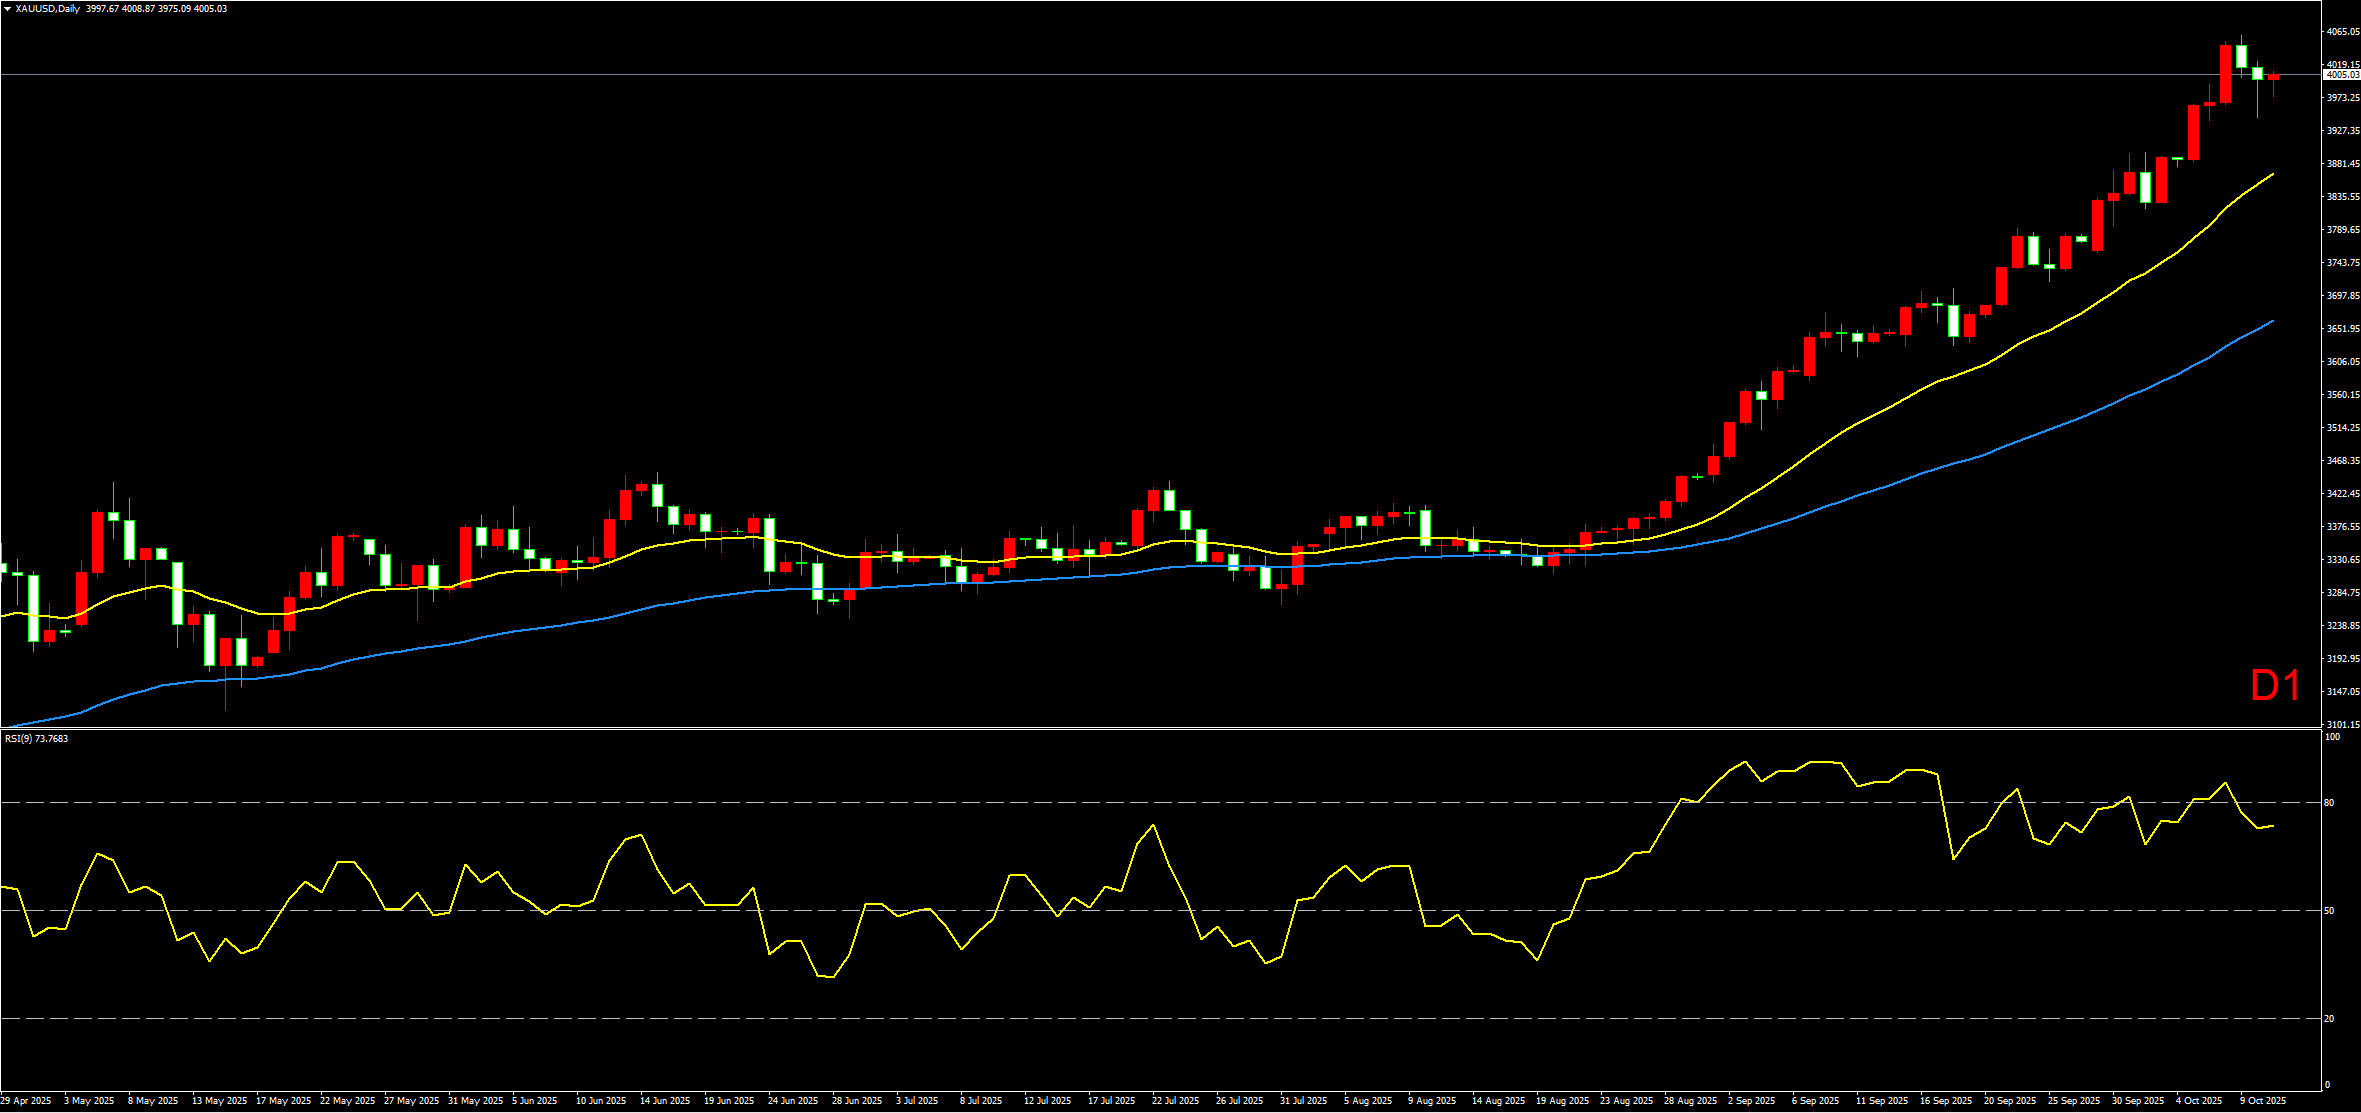
Task: Click the 29 Apr 2025 date label
Action: point(26,1101)
